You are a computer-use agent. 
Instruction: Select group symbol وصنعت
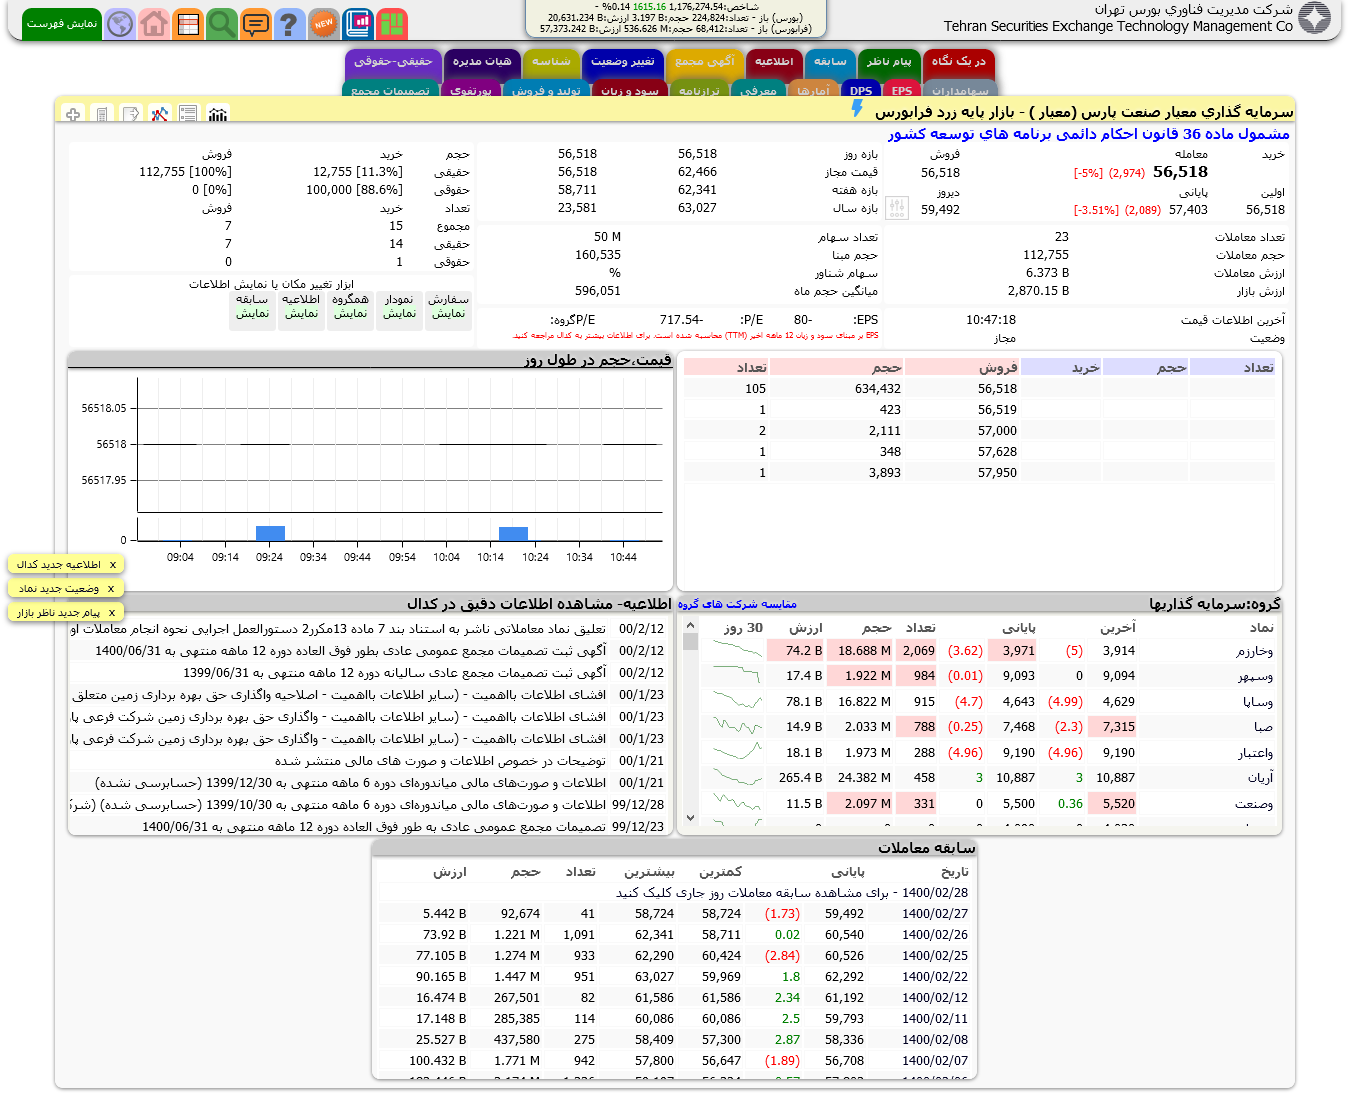[x=1254, y=804]
